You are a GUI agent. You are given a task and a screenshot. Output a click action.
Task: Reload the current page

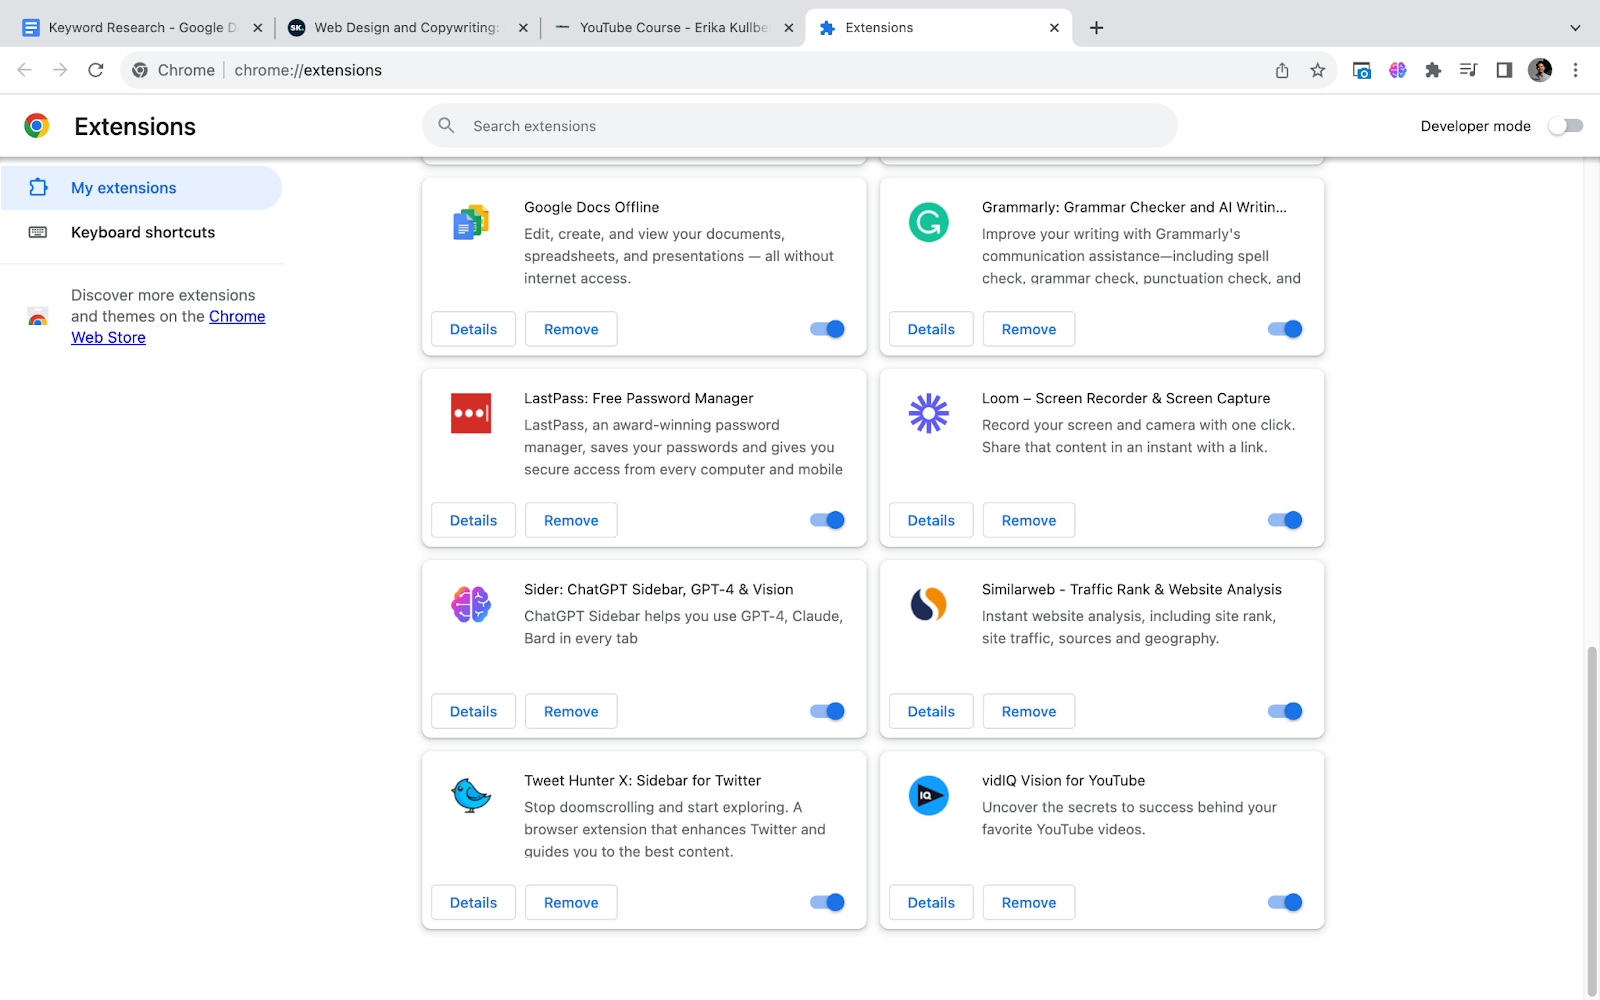(x=96, y=70)
